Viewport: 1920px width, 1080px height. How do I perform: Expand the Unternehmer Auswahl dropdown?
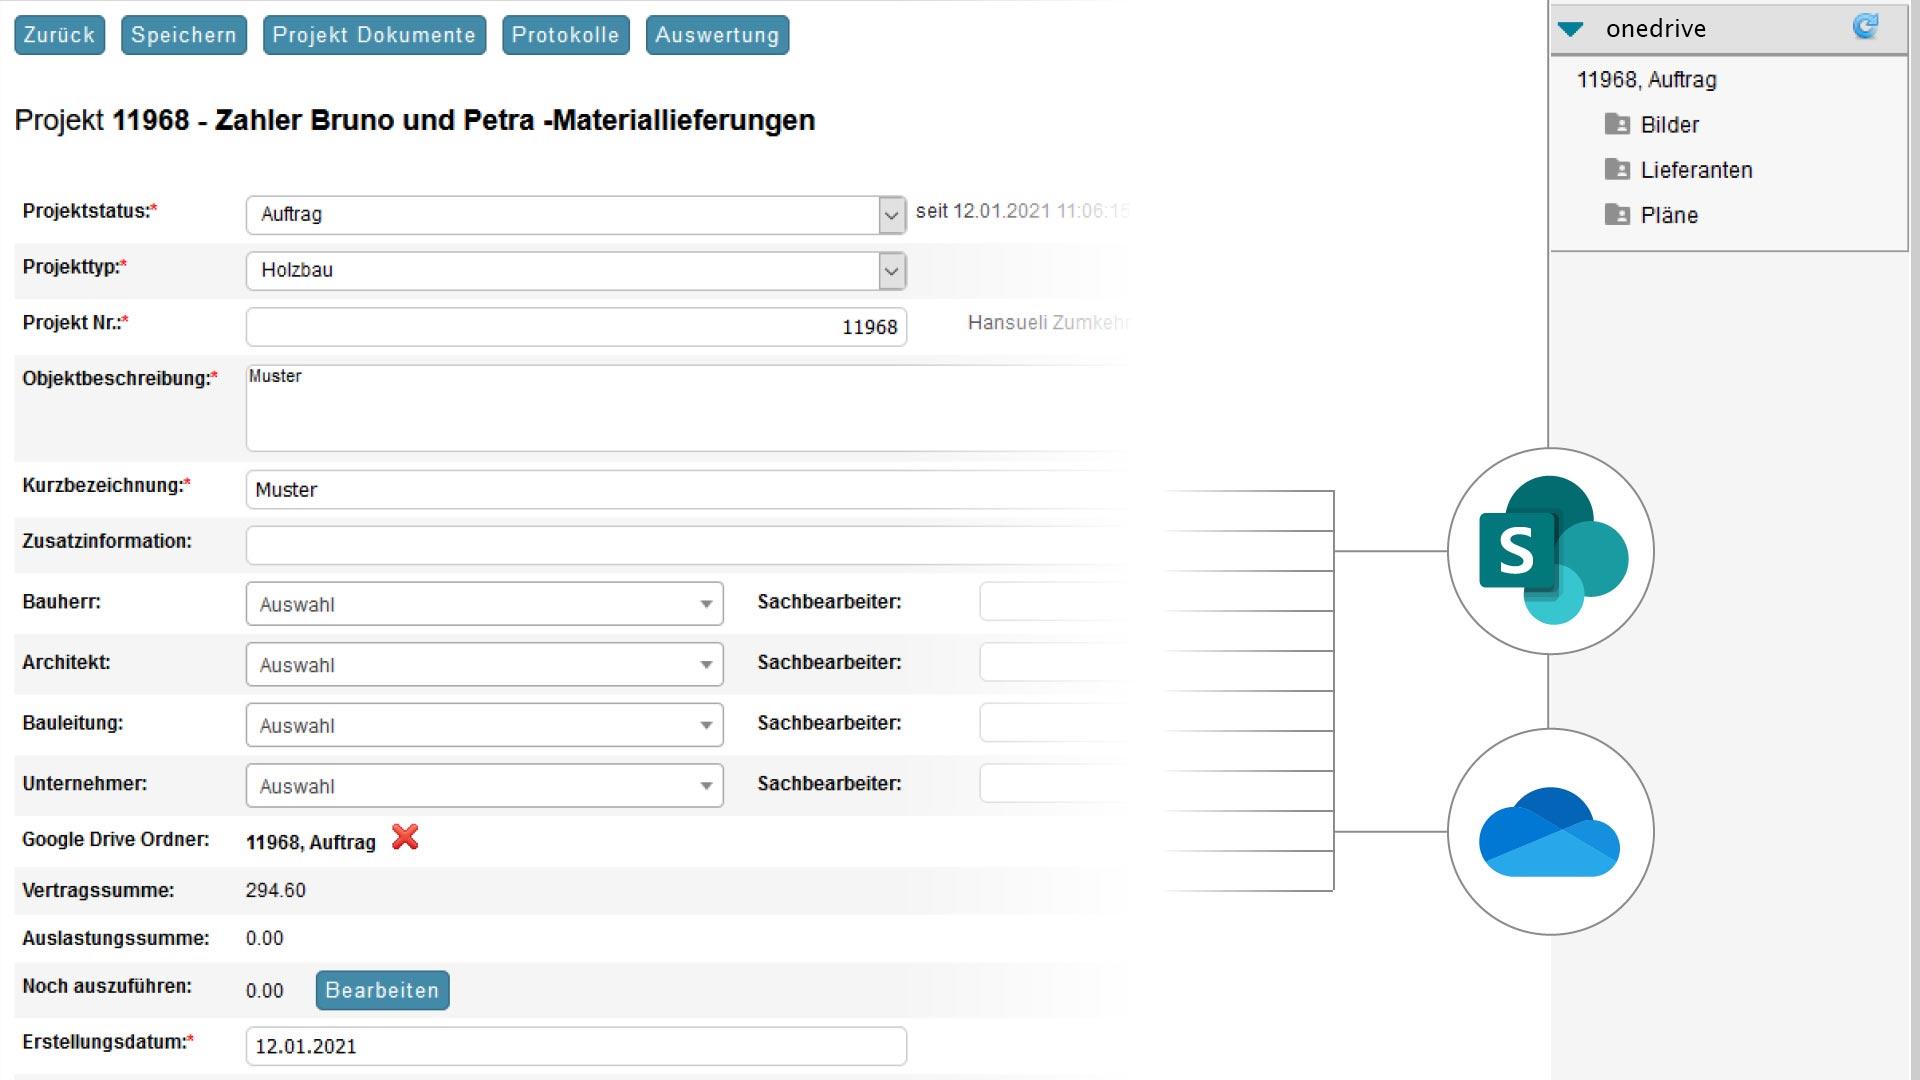coord(706,786)
